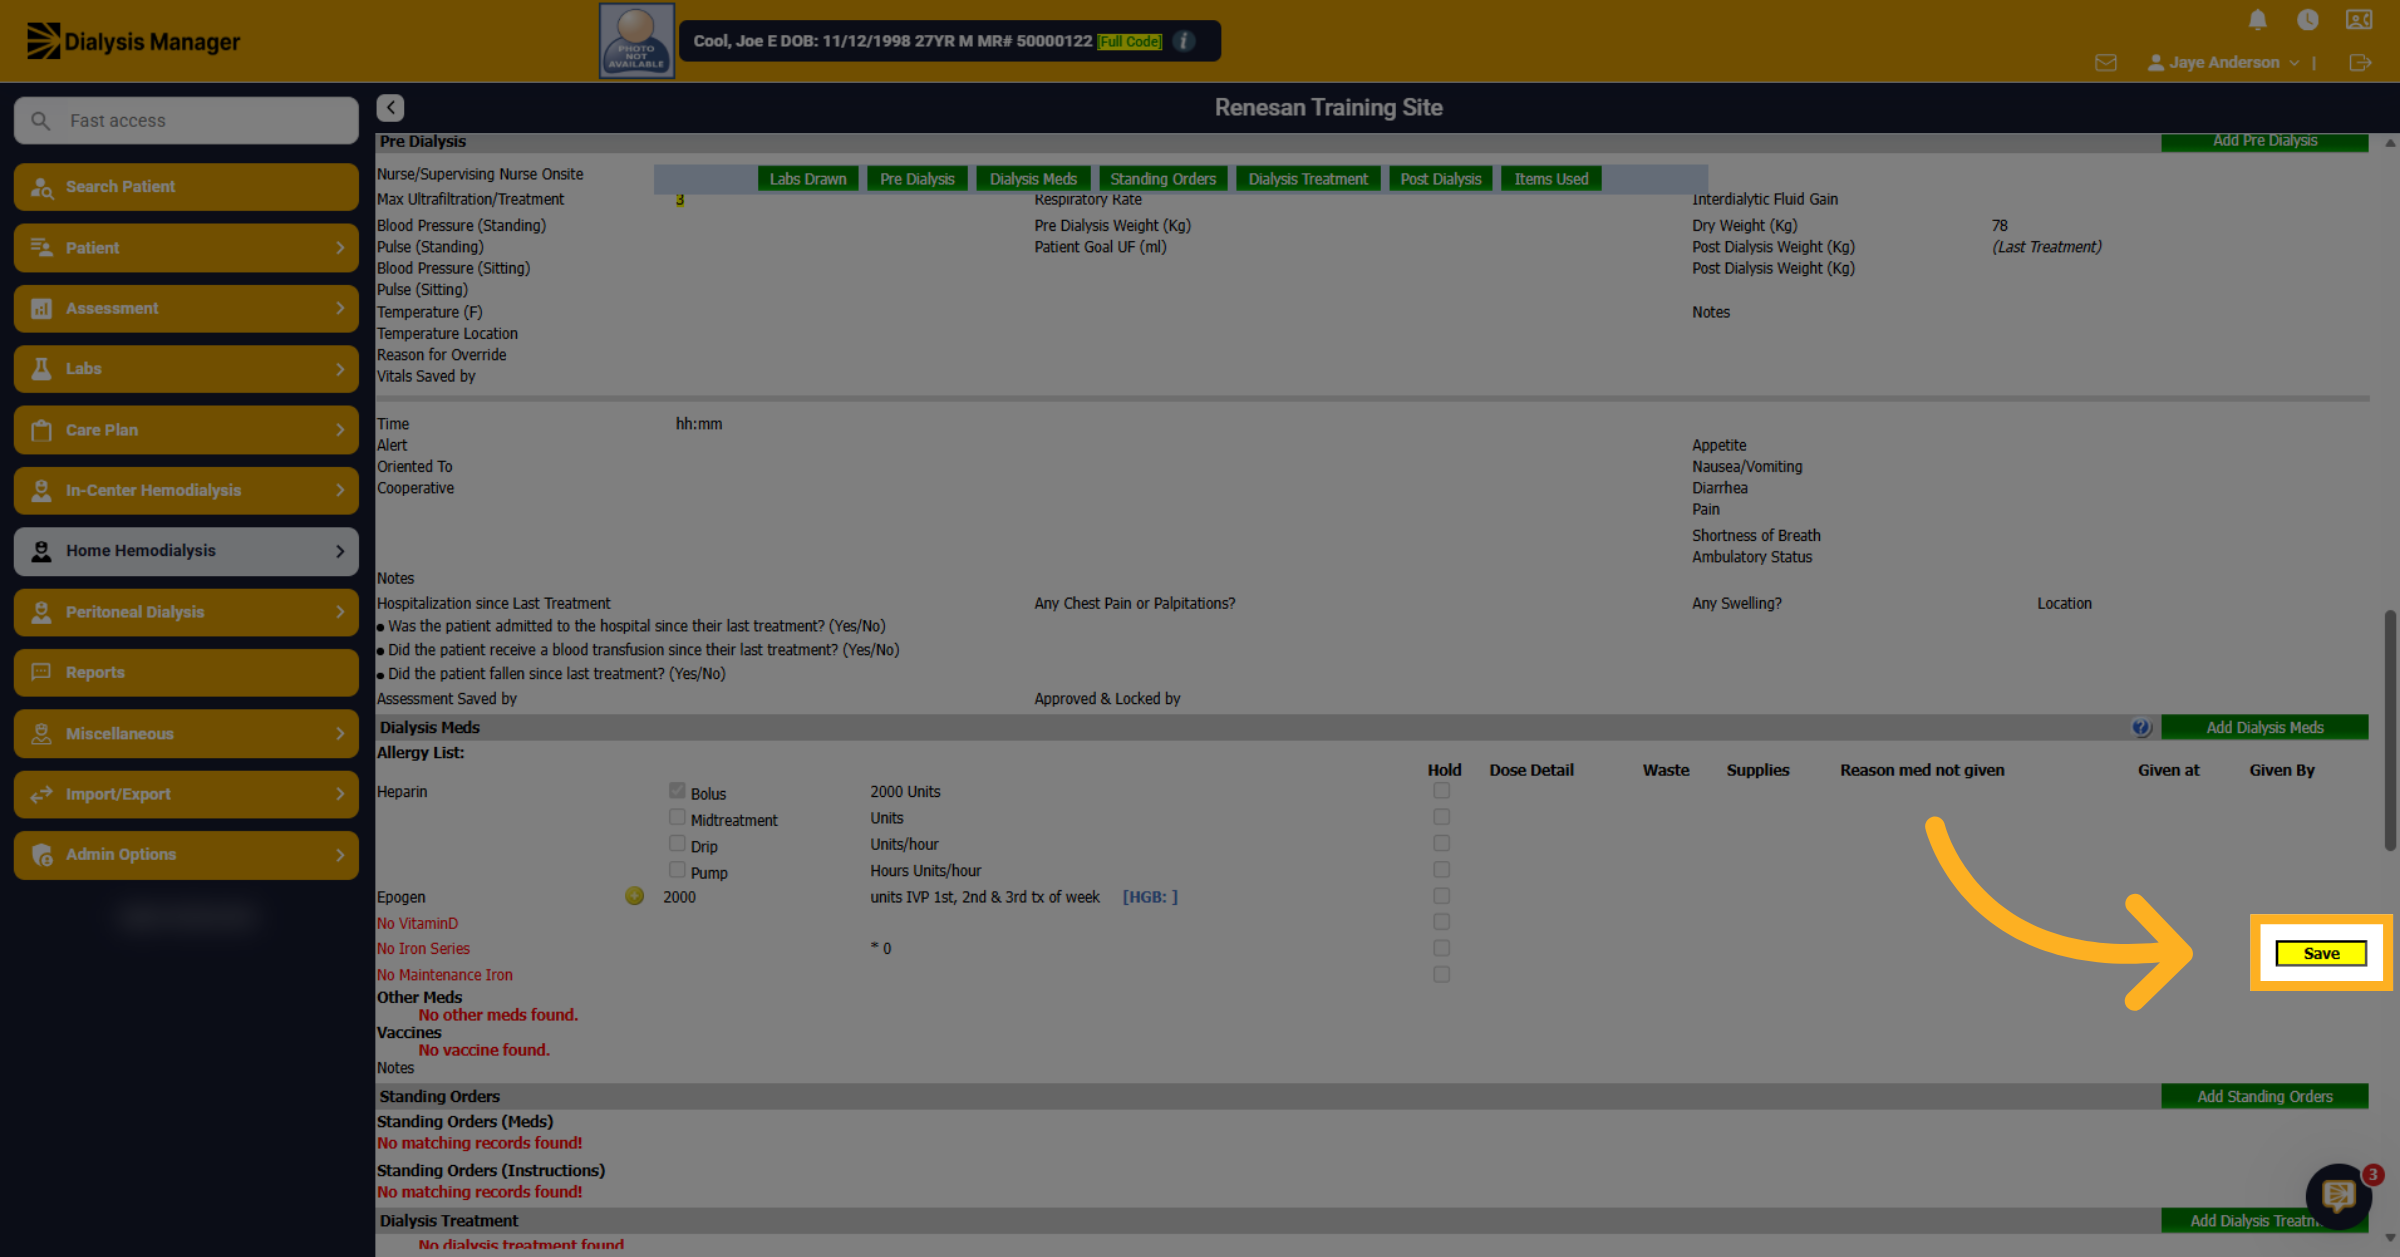Screen dimensions: 2400x1257
Task: Expand In-Center Hemodialysis menu
Action: [x=186, y=490]
